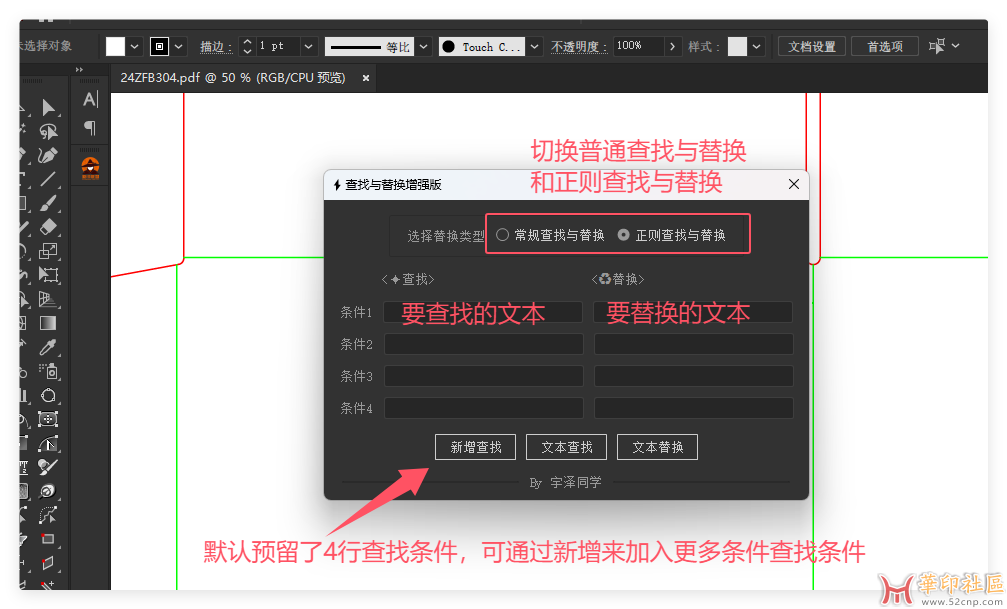Click the white fill color swatch

(x=116, y=46)
